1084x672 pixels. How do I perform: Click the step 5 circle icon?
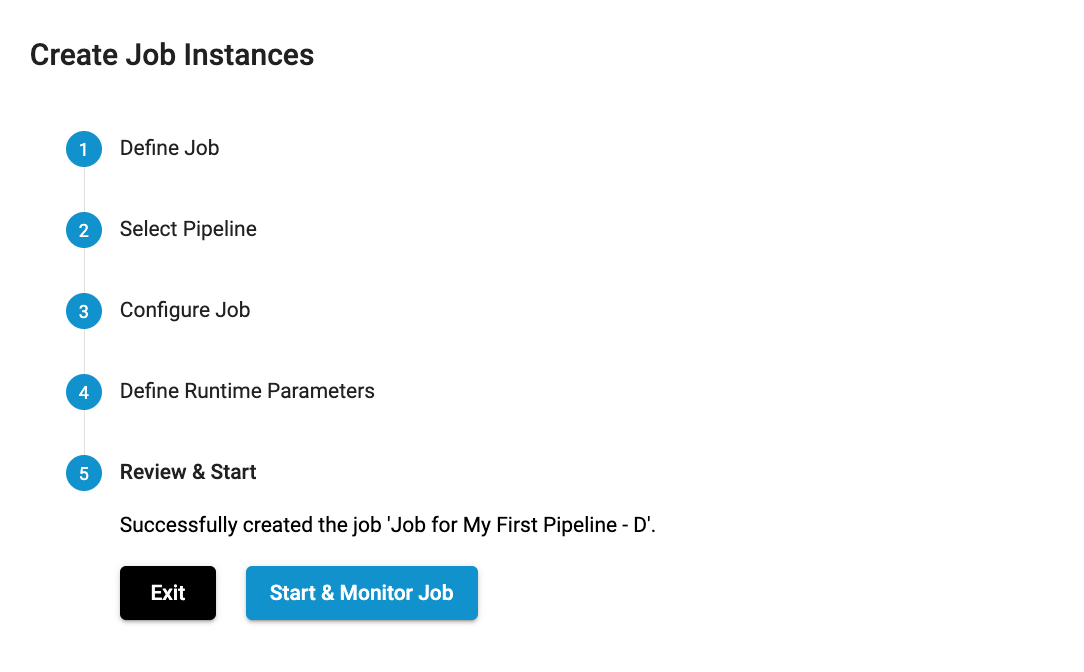83,472
